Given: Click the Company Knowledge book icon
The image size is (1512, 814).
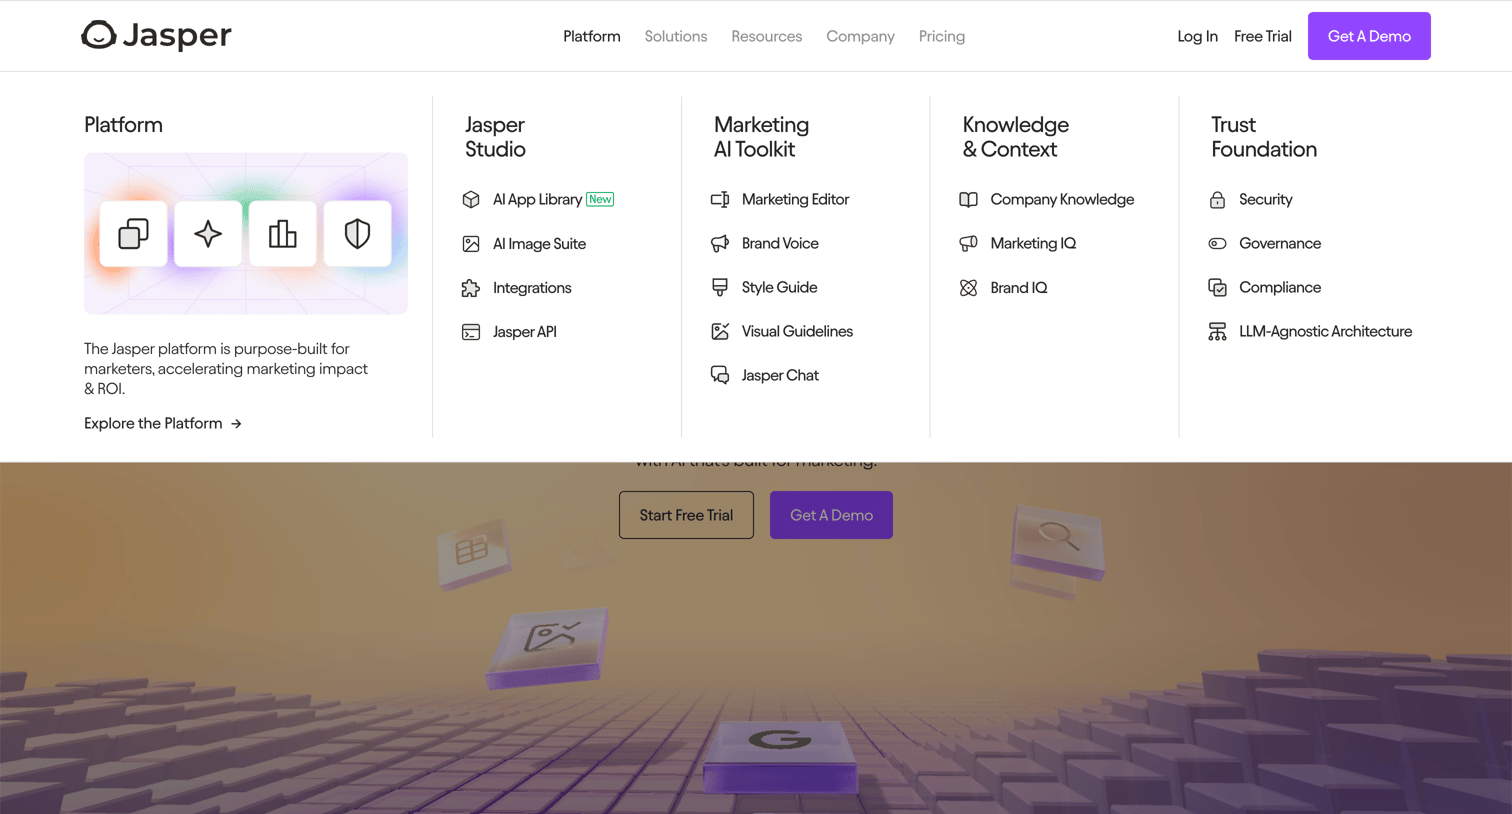Looking at the screenshot, I should 968,199.
